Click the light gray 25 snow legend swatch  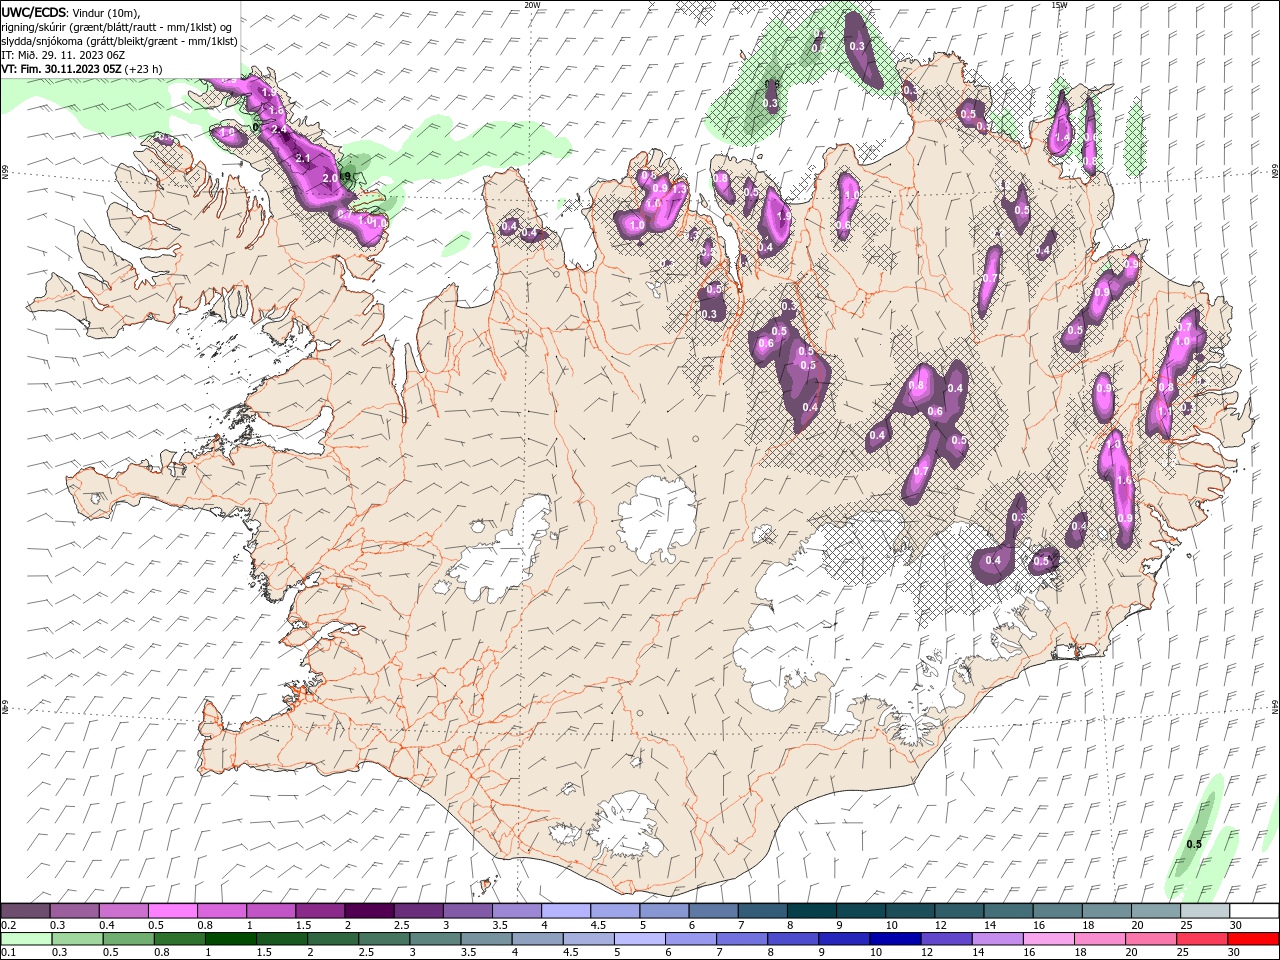1204,911
